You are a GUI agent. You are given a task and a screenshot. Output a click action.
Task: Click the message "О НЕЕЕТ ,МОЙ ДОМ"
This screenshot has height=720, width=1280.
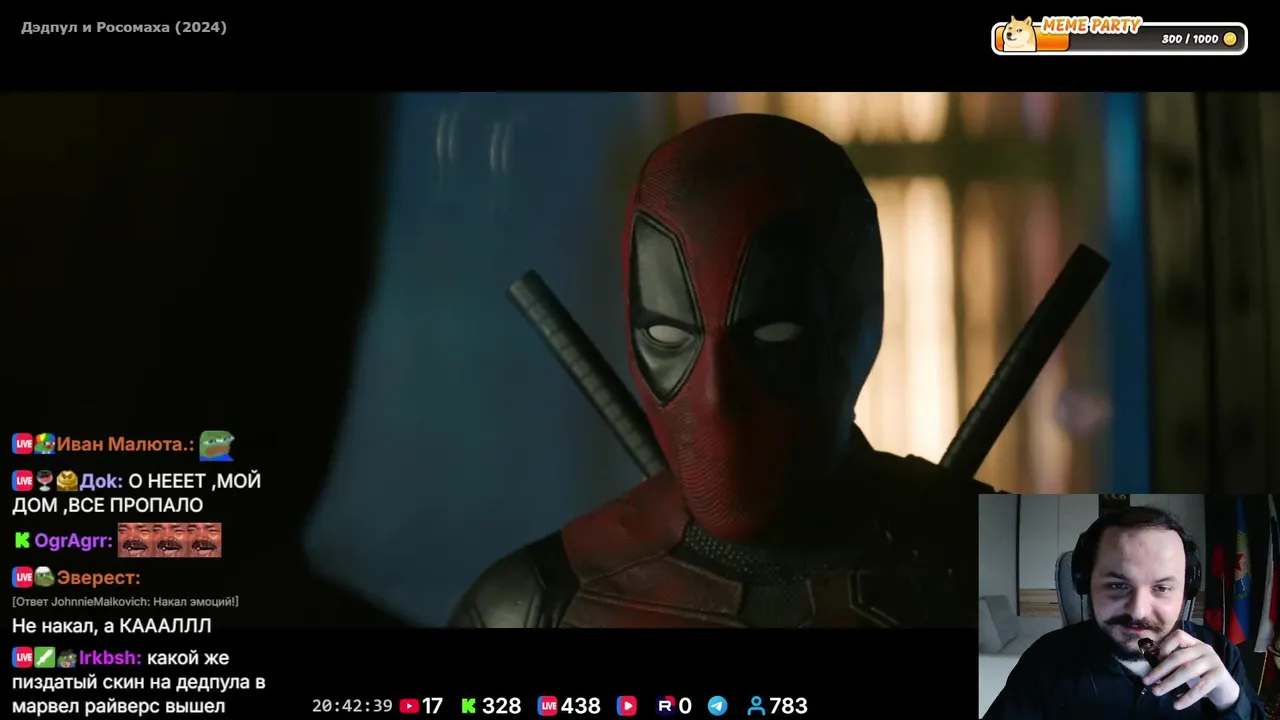point(137,493)
